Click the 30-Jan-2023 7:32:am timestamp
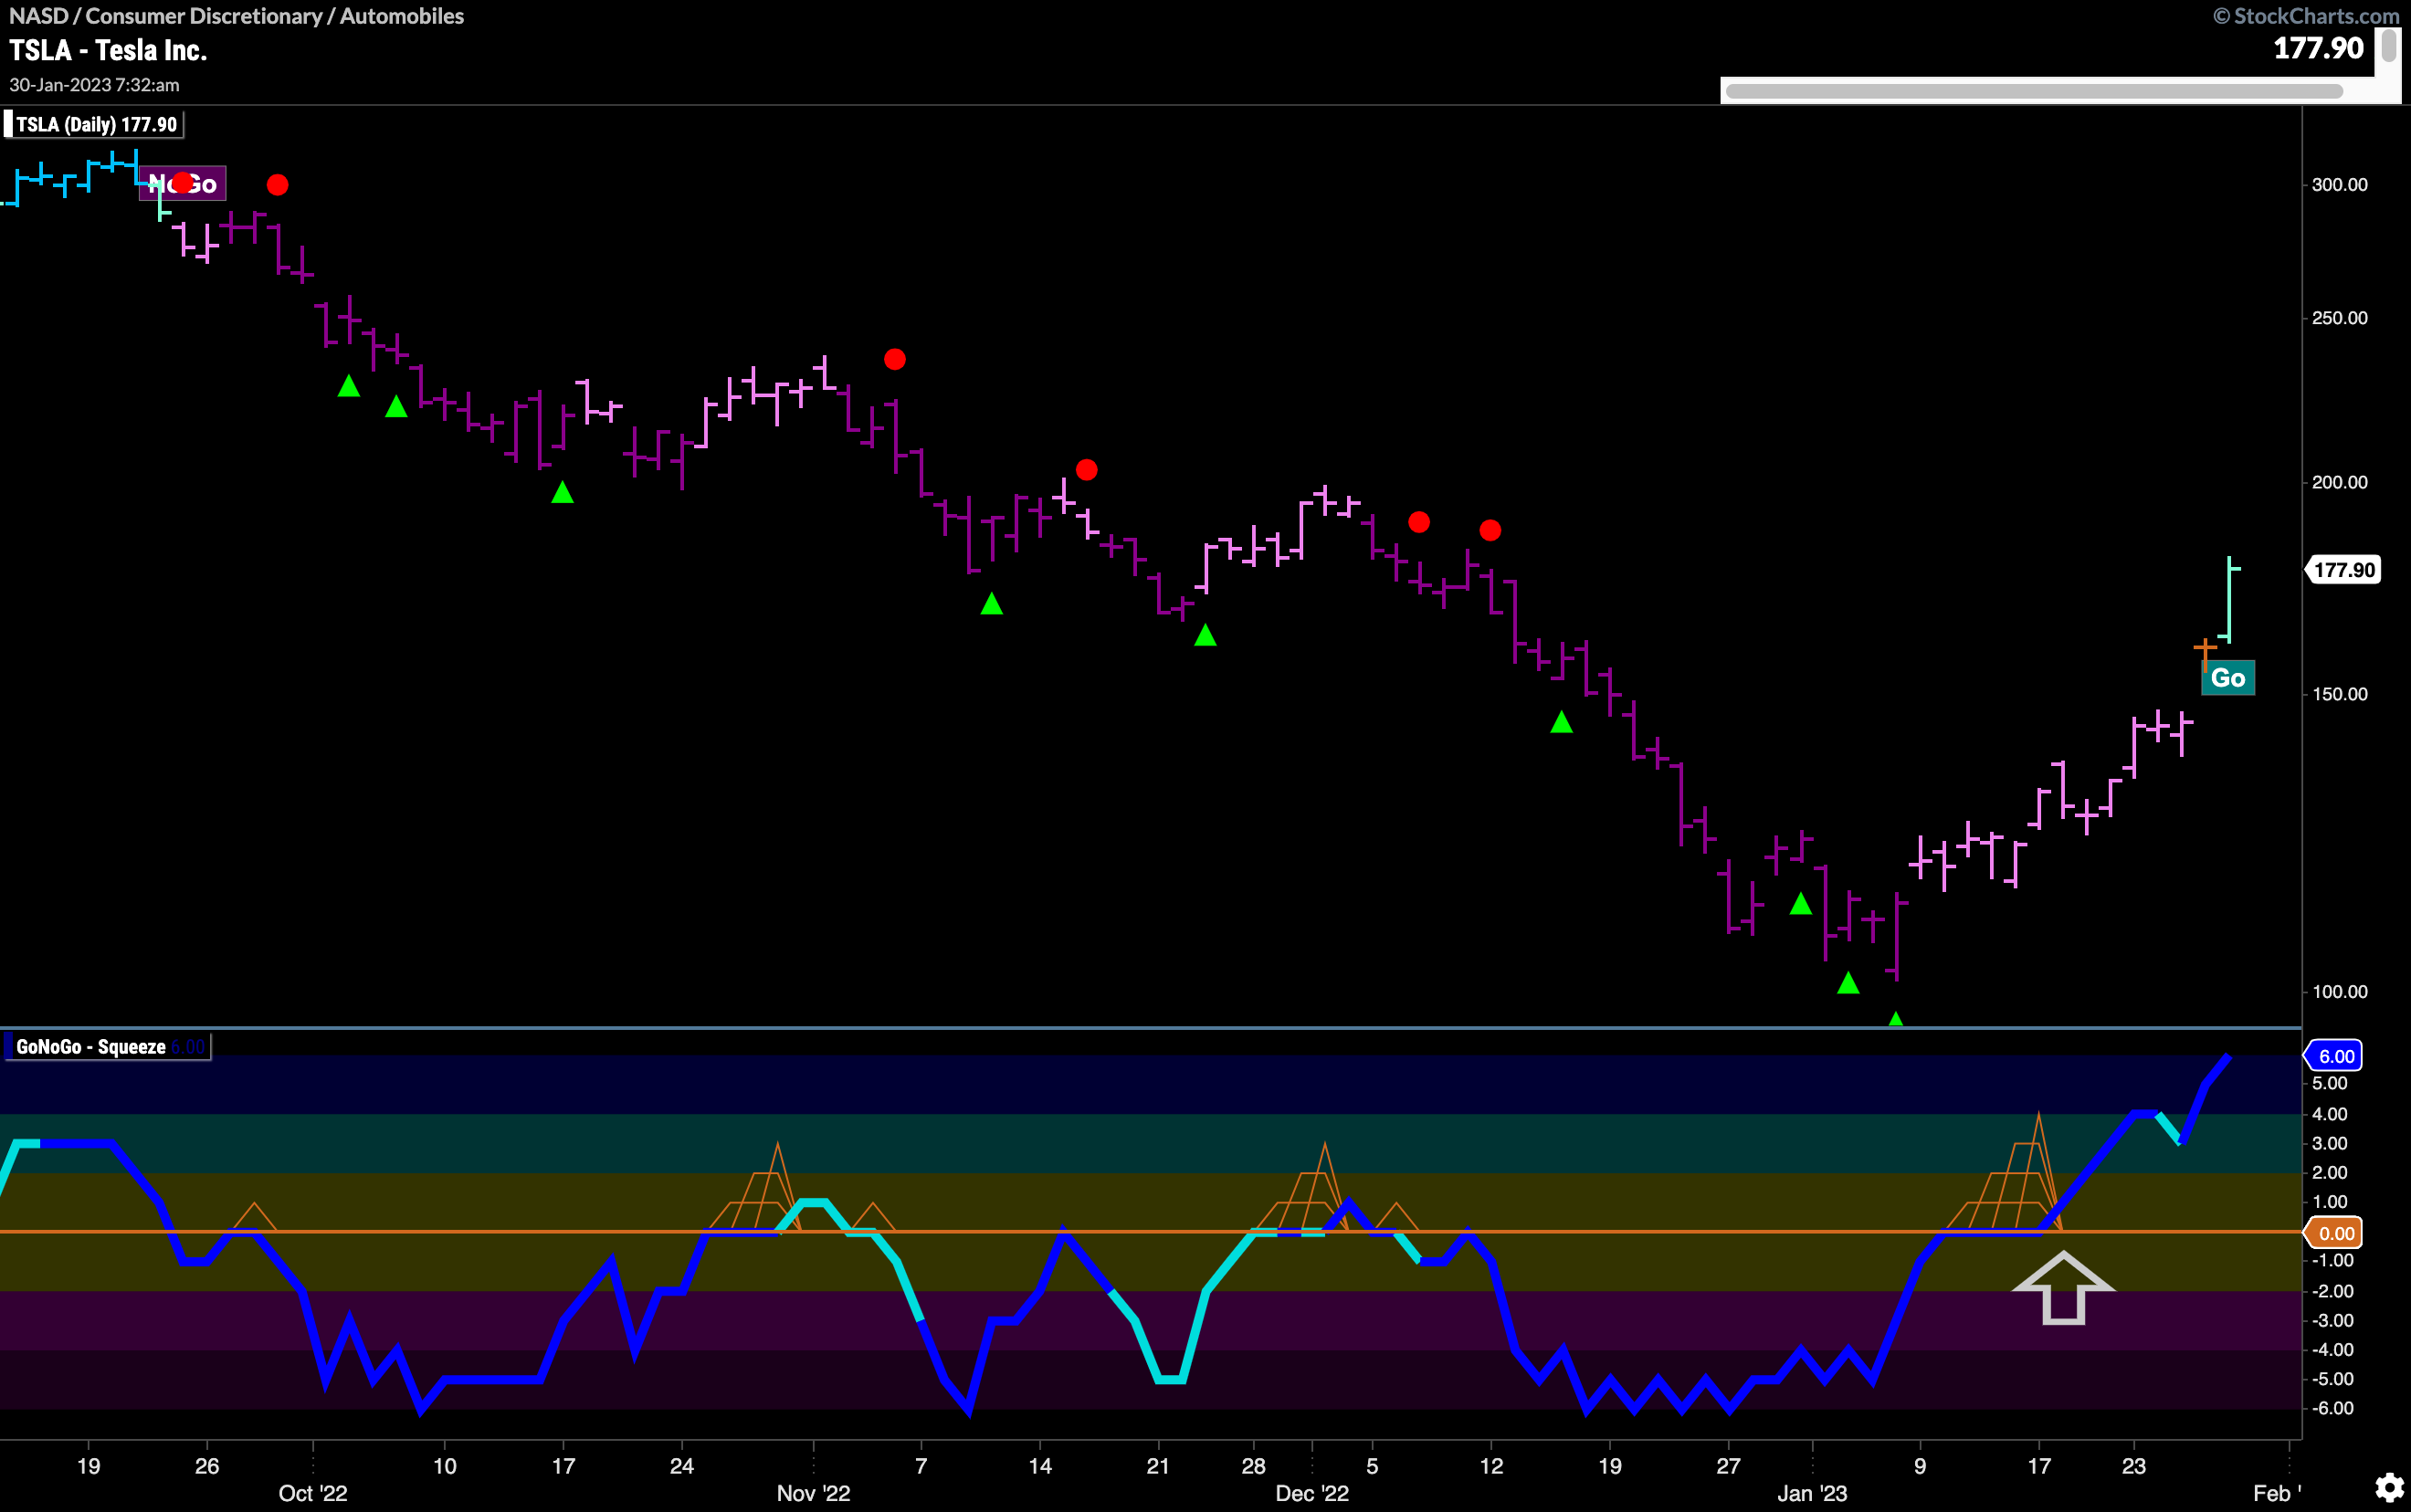2411x1512 pixels. point(95,85)
